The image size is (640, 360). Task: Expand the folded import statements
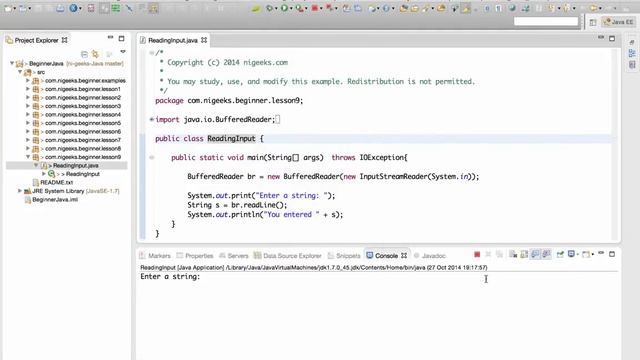(x=151, y=120)
